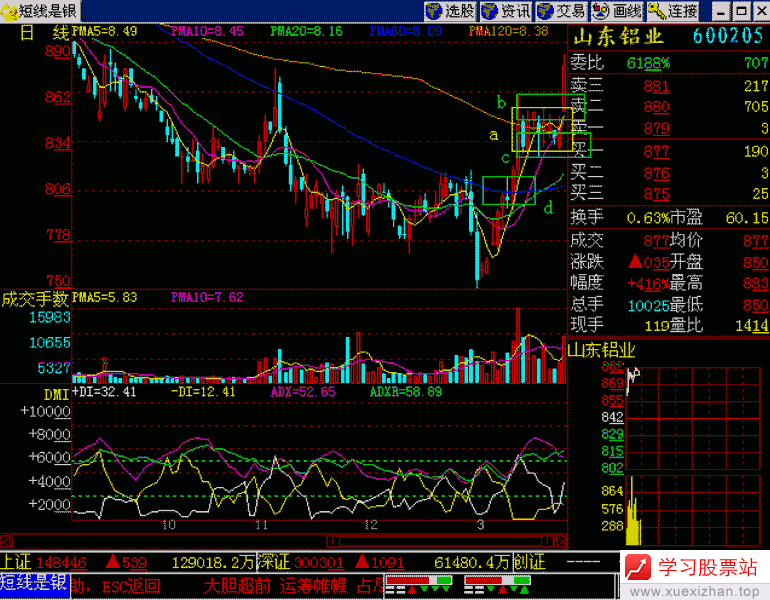
Task: Minimize the stock software window
Action: pyautogui.click(x=720, y=11)
